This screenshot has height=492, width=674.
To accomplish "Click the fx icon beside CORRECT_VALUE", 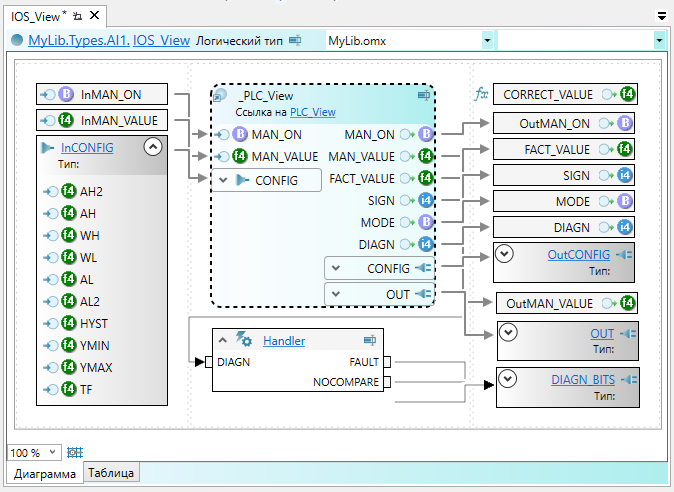I will tap(481, 95).
